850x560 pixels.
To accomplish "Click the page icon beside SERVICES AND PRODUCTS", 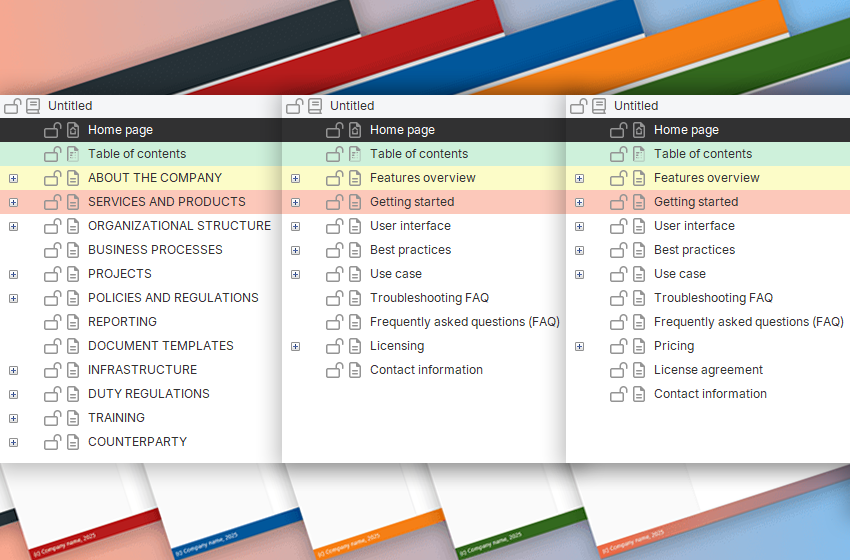I will (73, 202).
